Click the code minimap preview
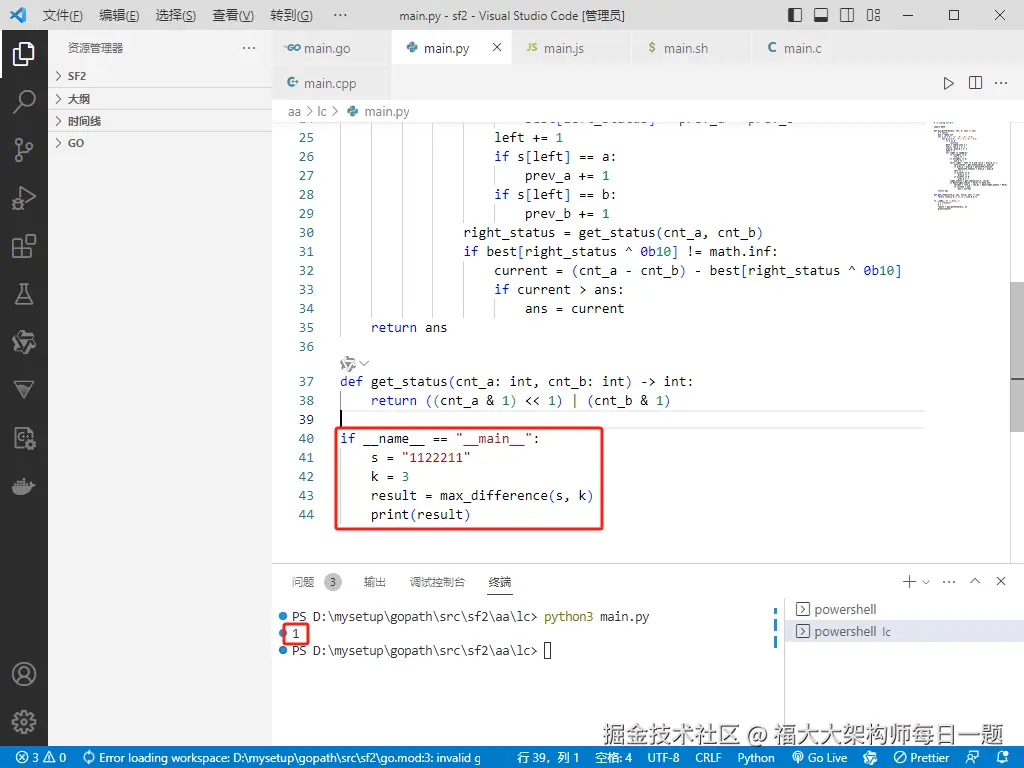The width and height of the screenshot is (1024, 768). pyautogui.click(x=969, y=166)
